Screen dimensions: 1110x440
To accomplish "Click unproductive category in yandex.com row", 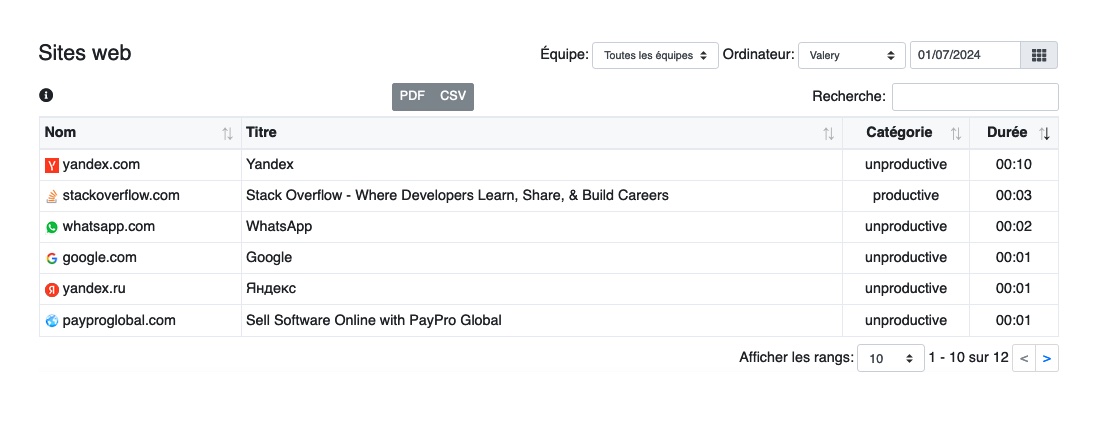I will click(905, 164).
